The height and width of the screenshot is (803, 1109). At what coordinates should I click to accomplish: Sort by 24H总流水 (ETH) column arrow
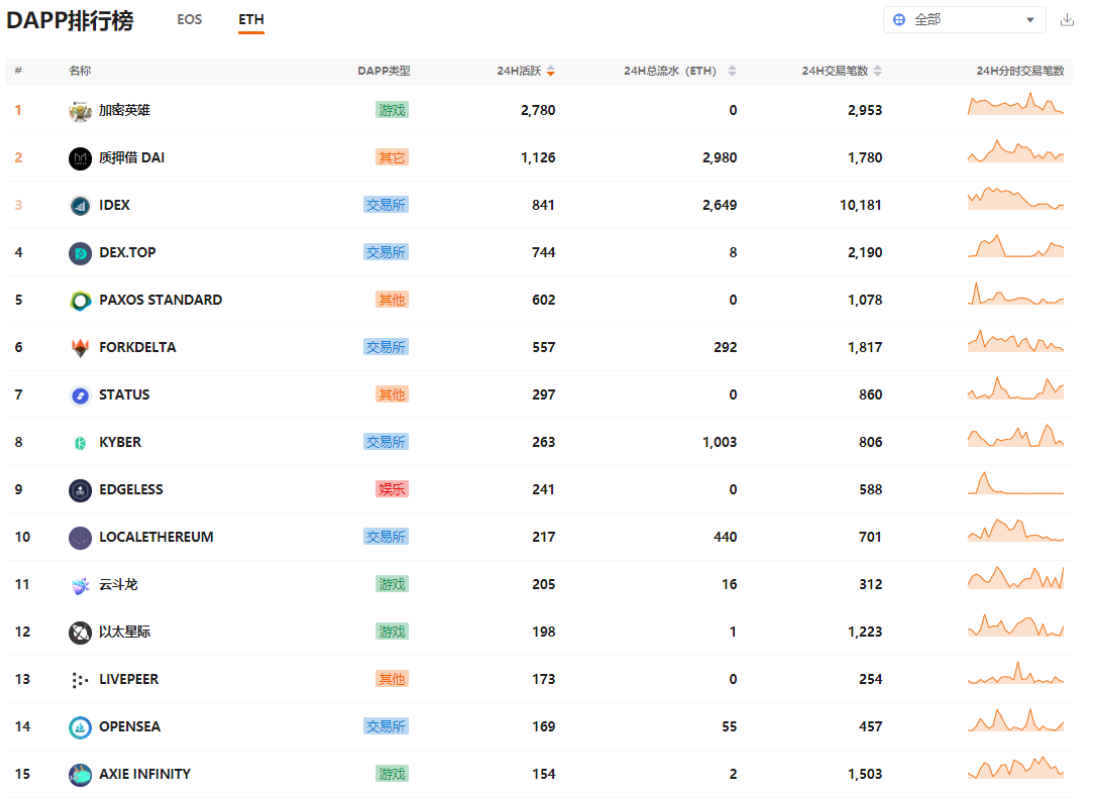(x=732, y=71)
